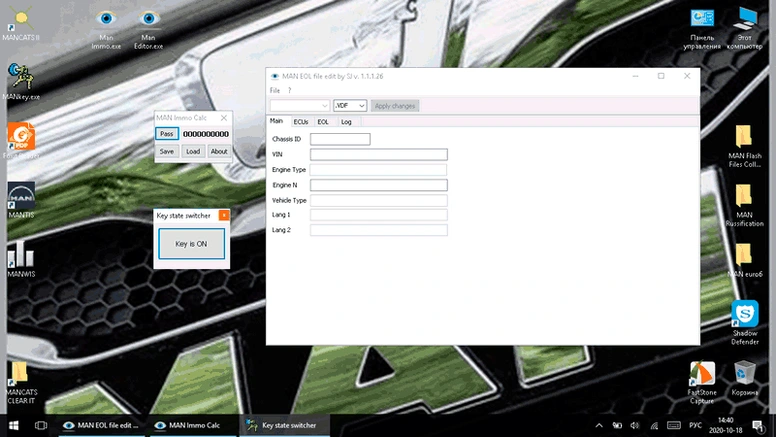
Task: Open the This PC desktop icon
Action: [x=744, y=28]
